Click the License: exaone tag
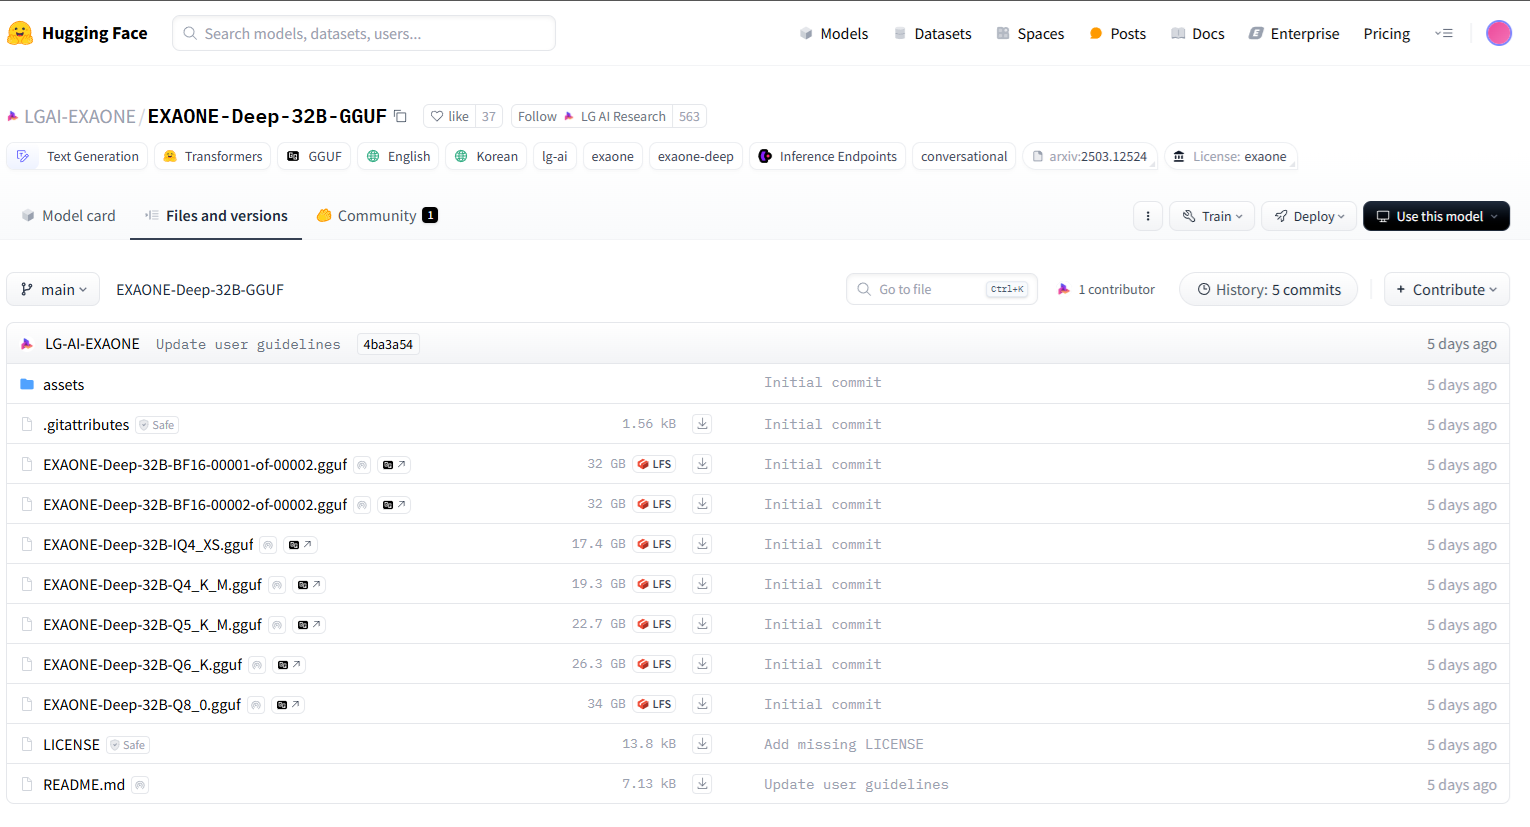This screenshot has height=827, width=1530. pyautogui.click(x=1230, y=156)
